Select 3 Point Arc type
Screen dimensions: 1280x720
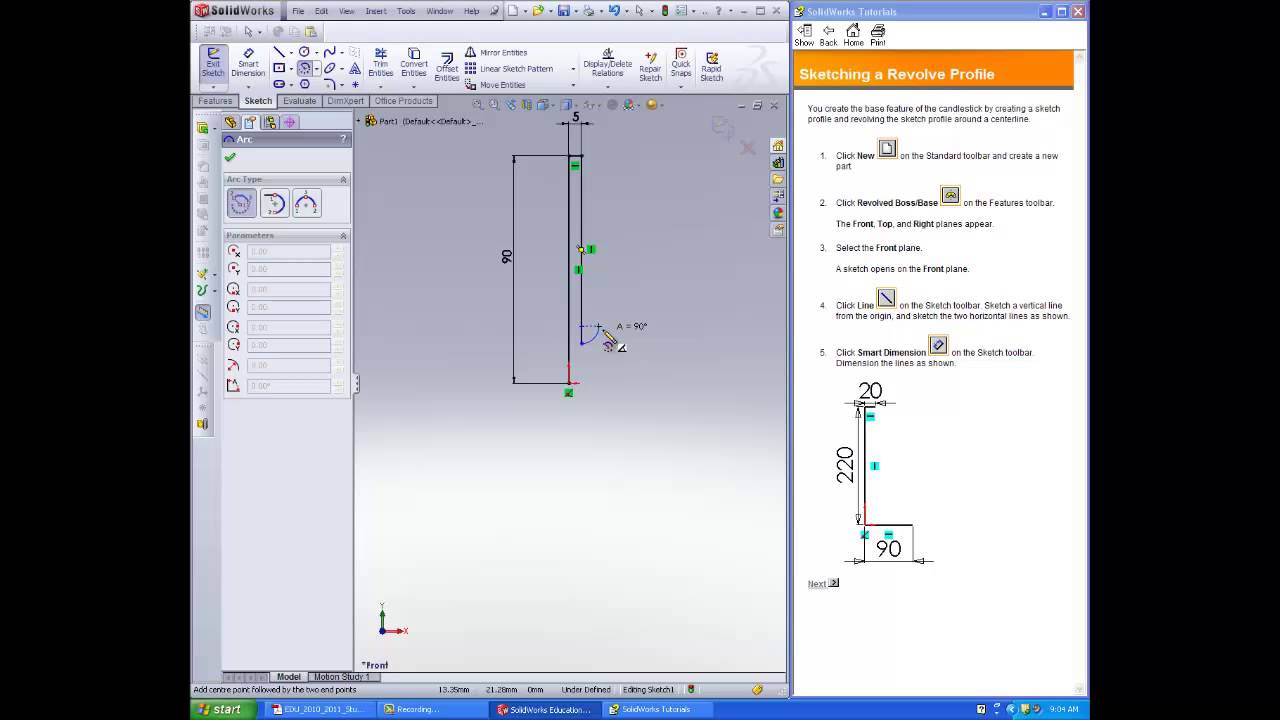pos(306,203)
